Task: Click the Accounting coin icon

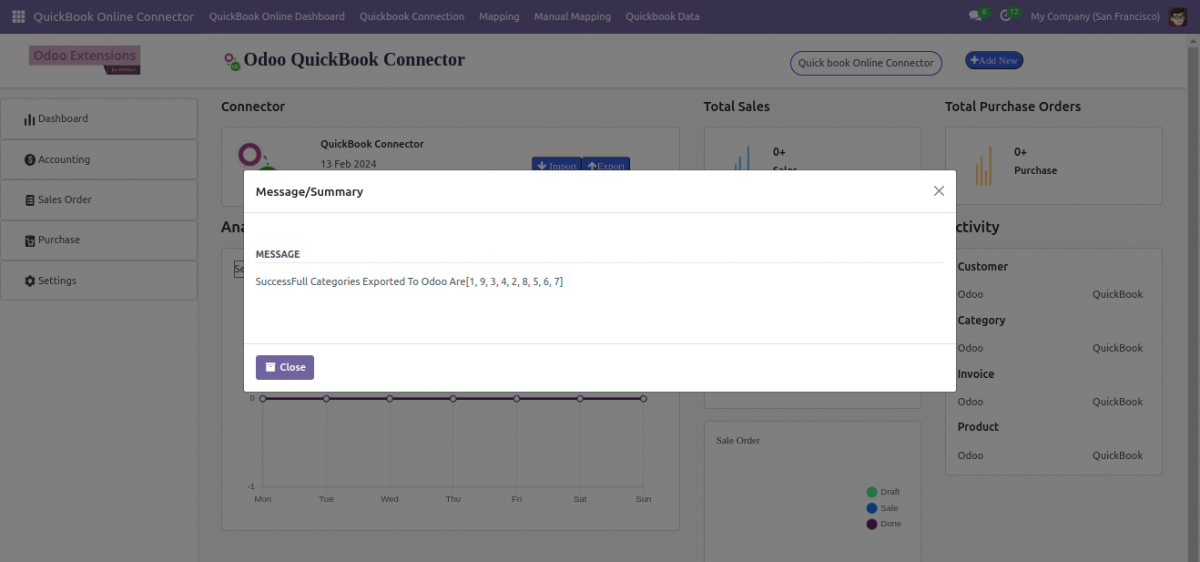Action: pyautogui.click(x=30, y=160)
